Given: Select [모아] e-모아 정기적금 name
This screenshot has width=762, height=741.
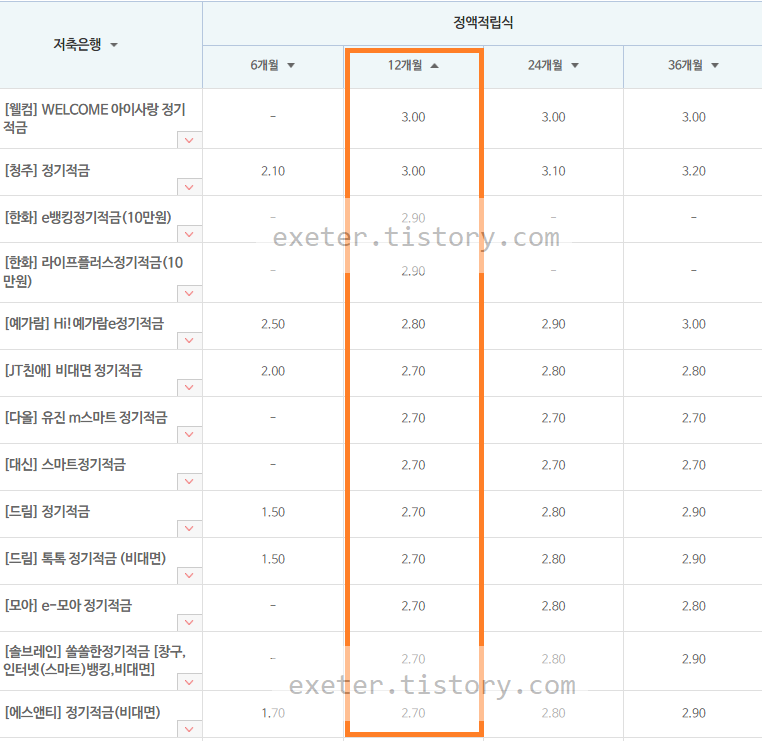Looking at the screenshot, I should [x=68, y=605].
